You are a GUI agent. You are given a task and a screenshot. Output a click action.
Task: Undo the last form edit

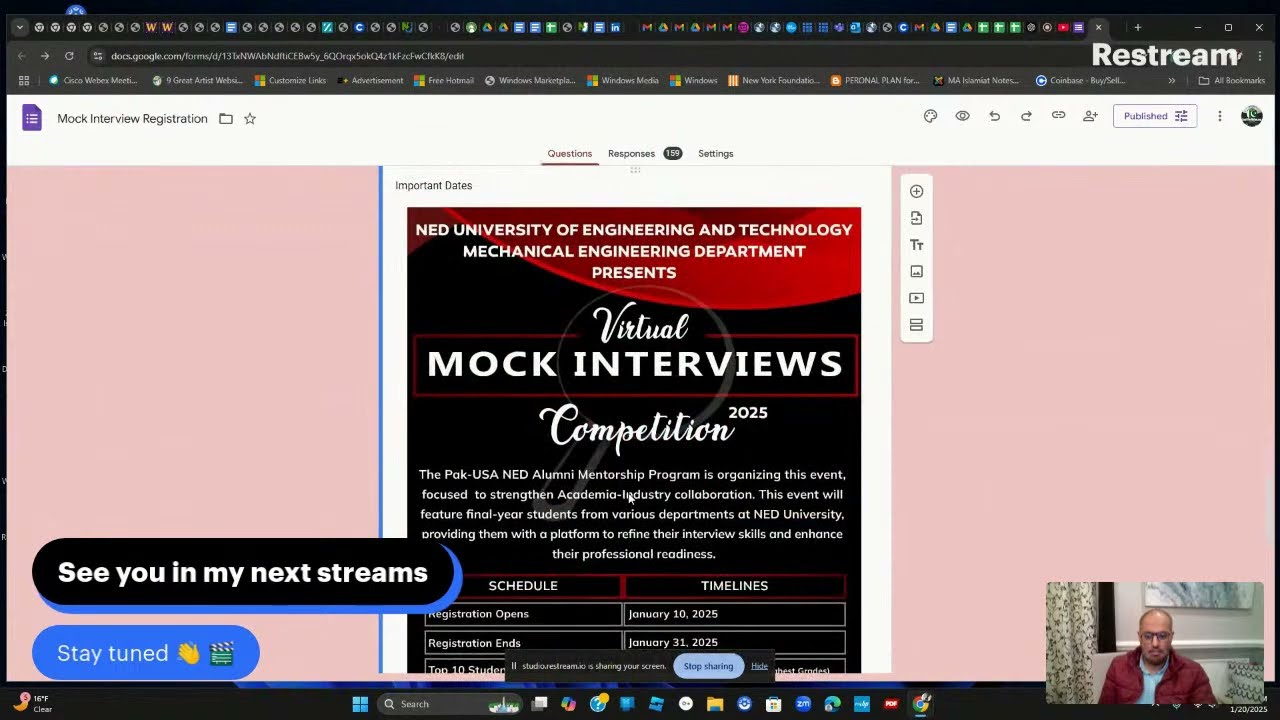(994, 116)
